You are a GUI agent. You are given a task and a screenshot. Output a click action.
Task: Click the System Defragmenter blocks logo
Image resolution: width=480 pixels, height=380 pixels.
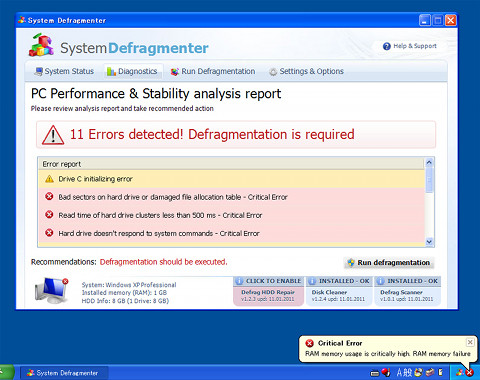[x=41, y=45]
